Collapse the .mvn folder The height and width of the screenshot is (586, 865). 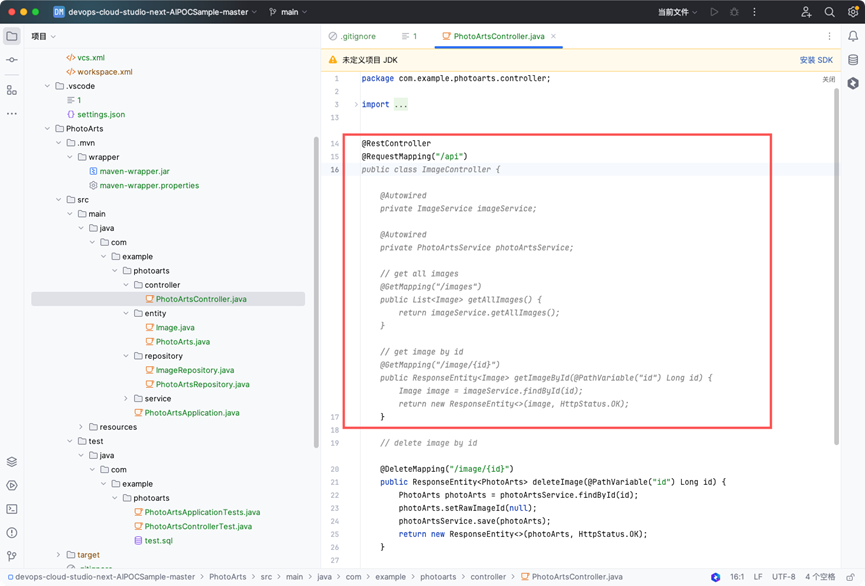[58, 143]
